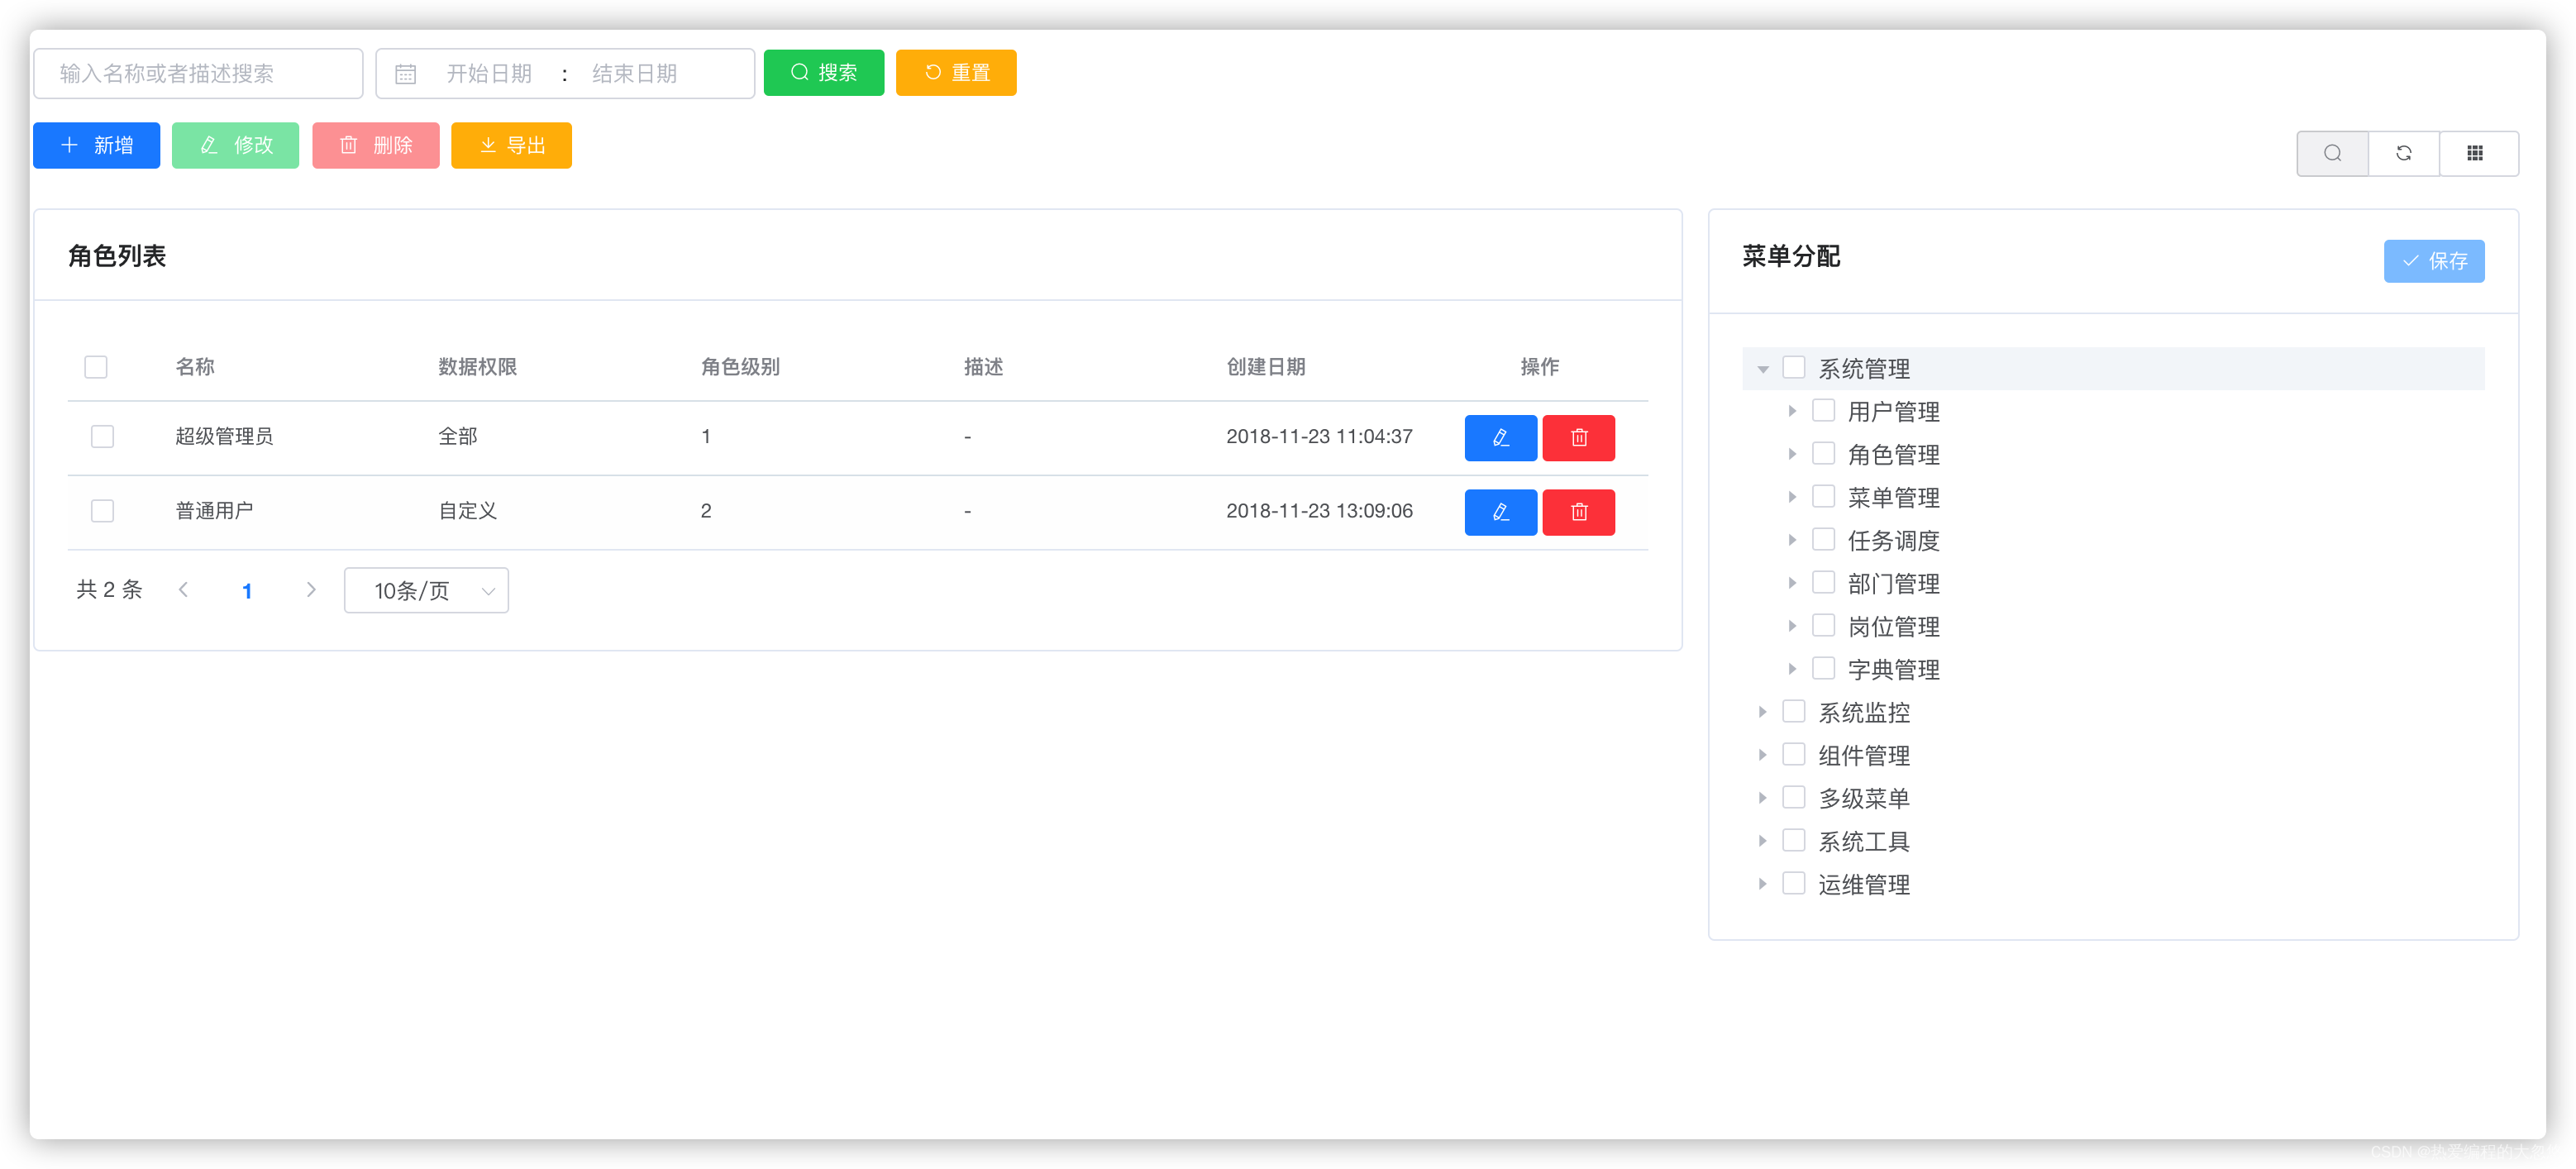Viewport: 2576px width, 1169px height.
Task: Click the edit pencil icon for 超级管理员
Action: coord(1500,437)
